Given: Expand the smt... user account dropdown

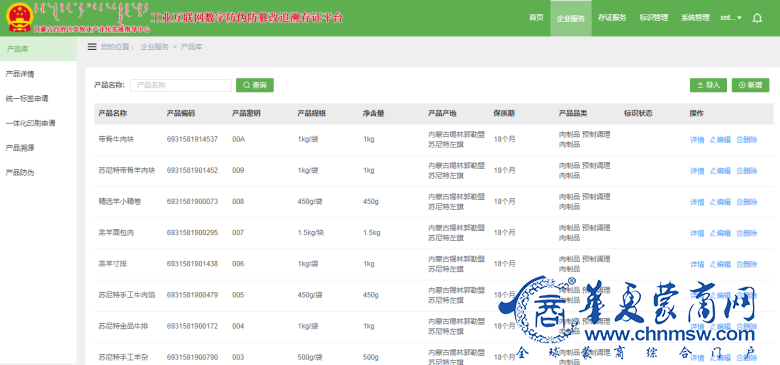Looking at the screenshot, I should tap(731, 18).
